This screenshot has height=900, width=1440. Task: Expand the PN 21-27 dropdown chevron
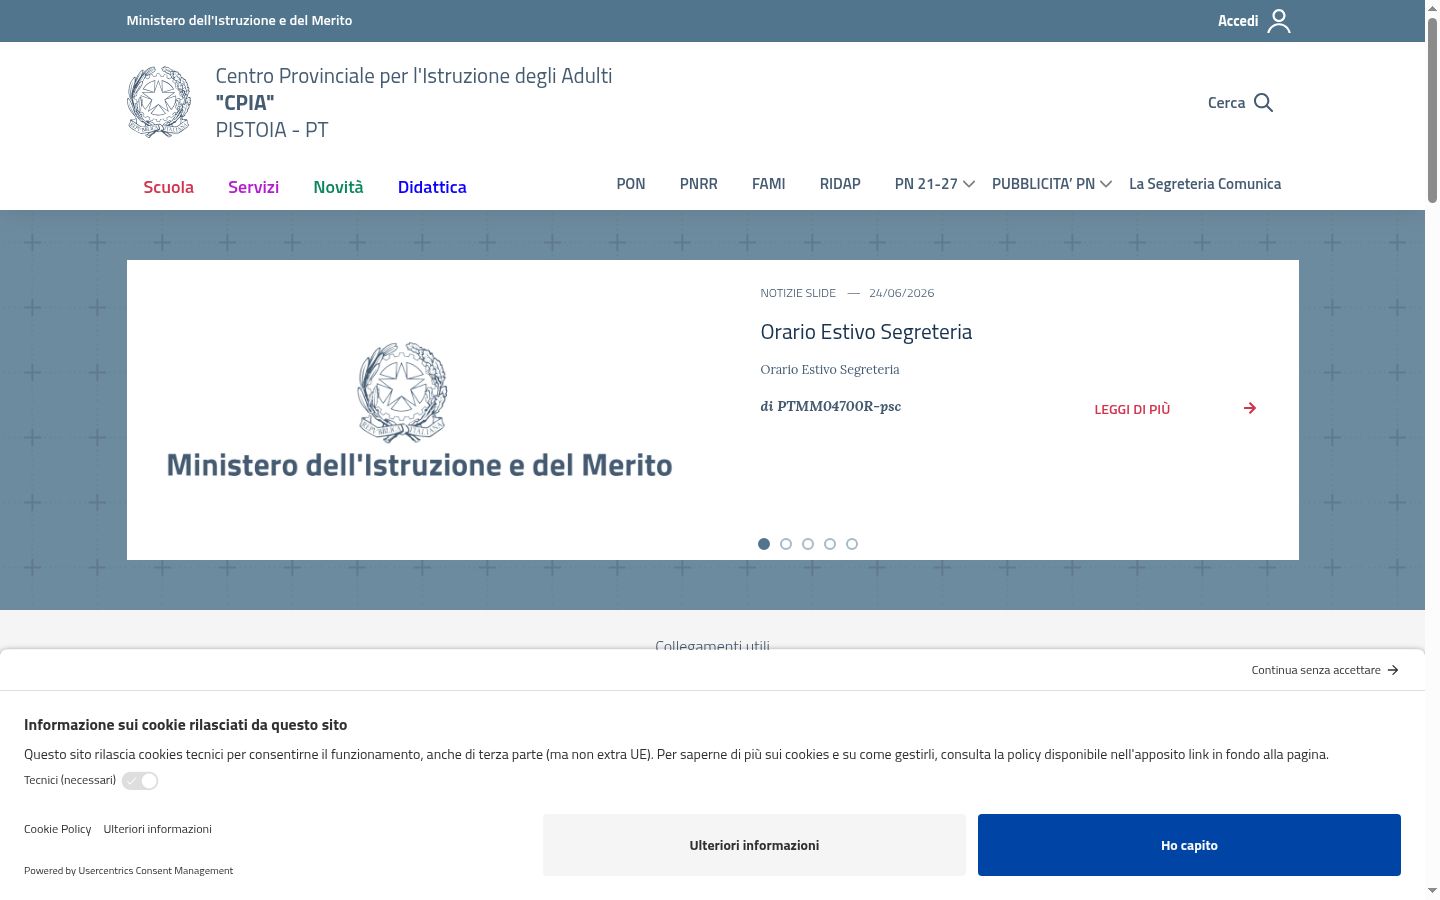click(x=969, y=184)
